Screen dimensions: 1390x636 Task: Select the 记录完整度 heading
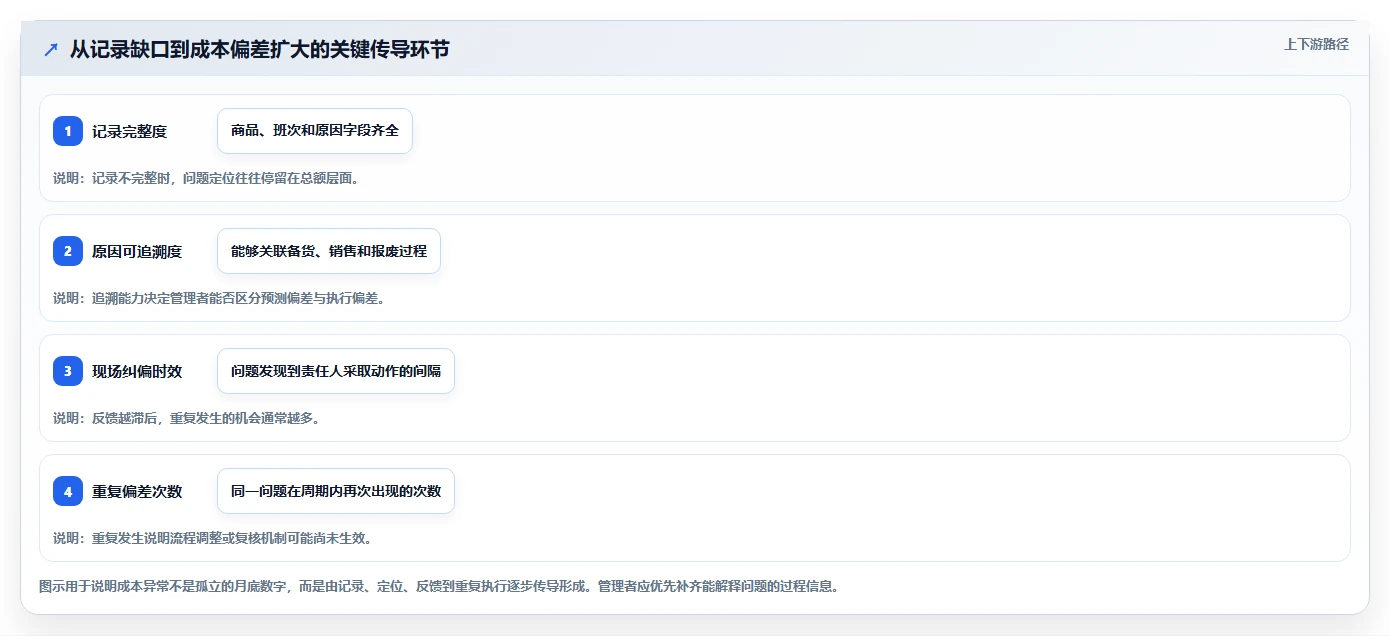[130, 131]
